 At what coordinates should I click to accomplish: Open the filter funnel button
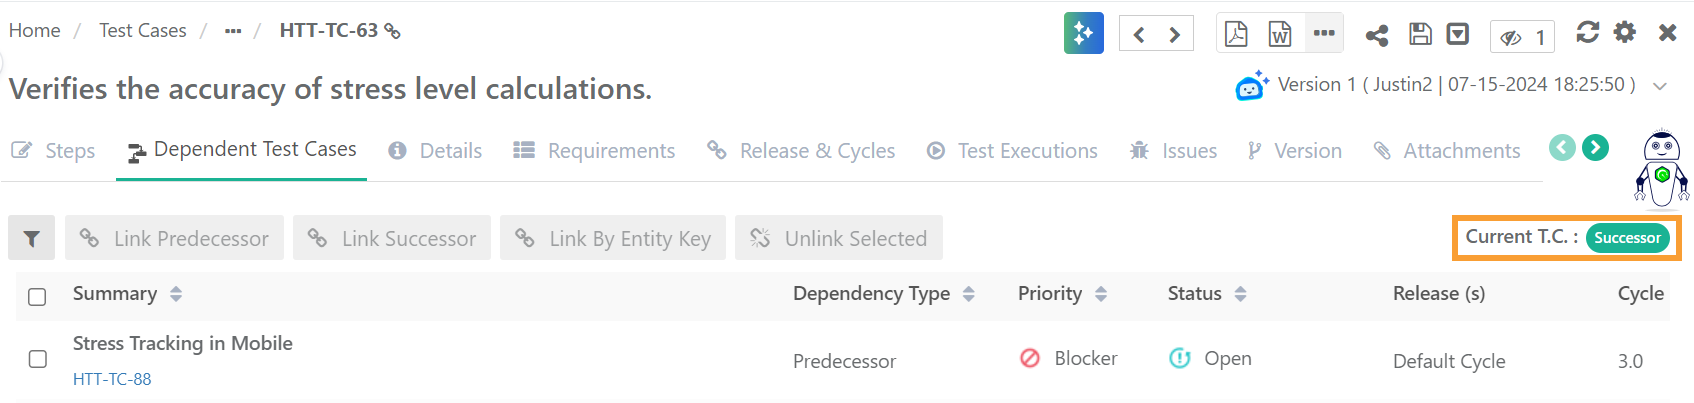[32, 238]
